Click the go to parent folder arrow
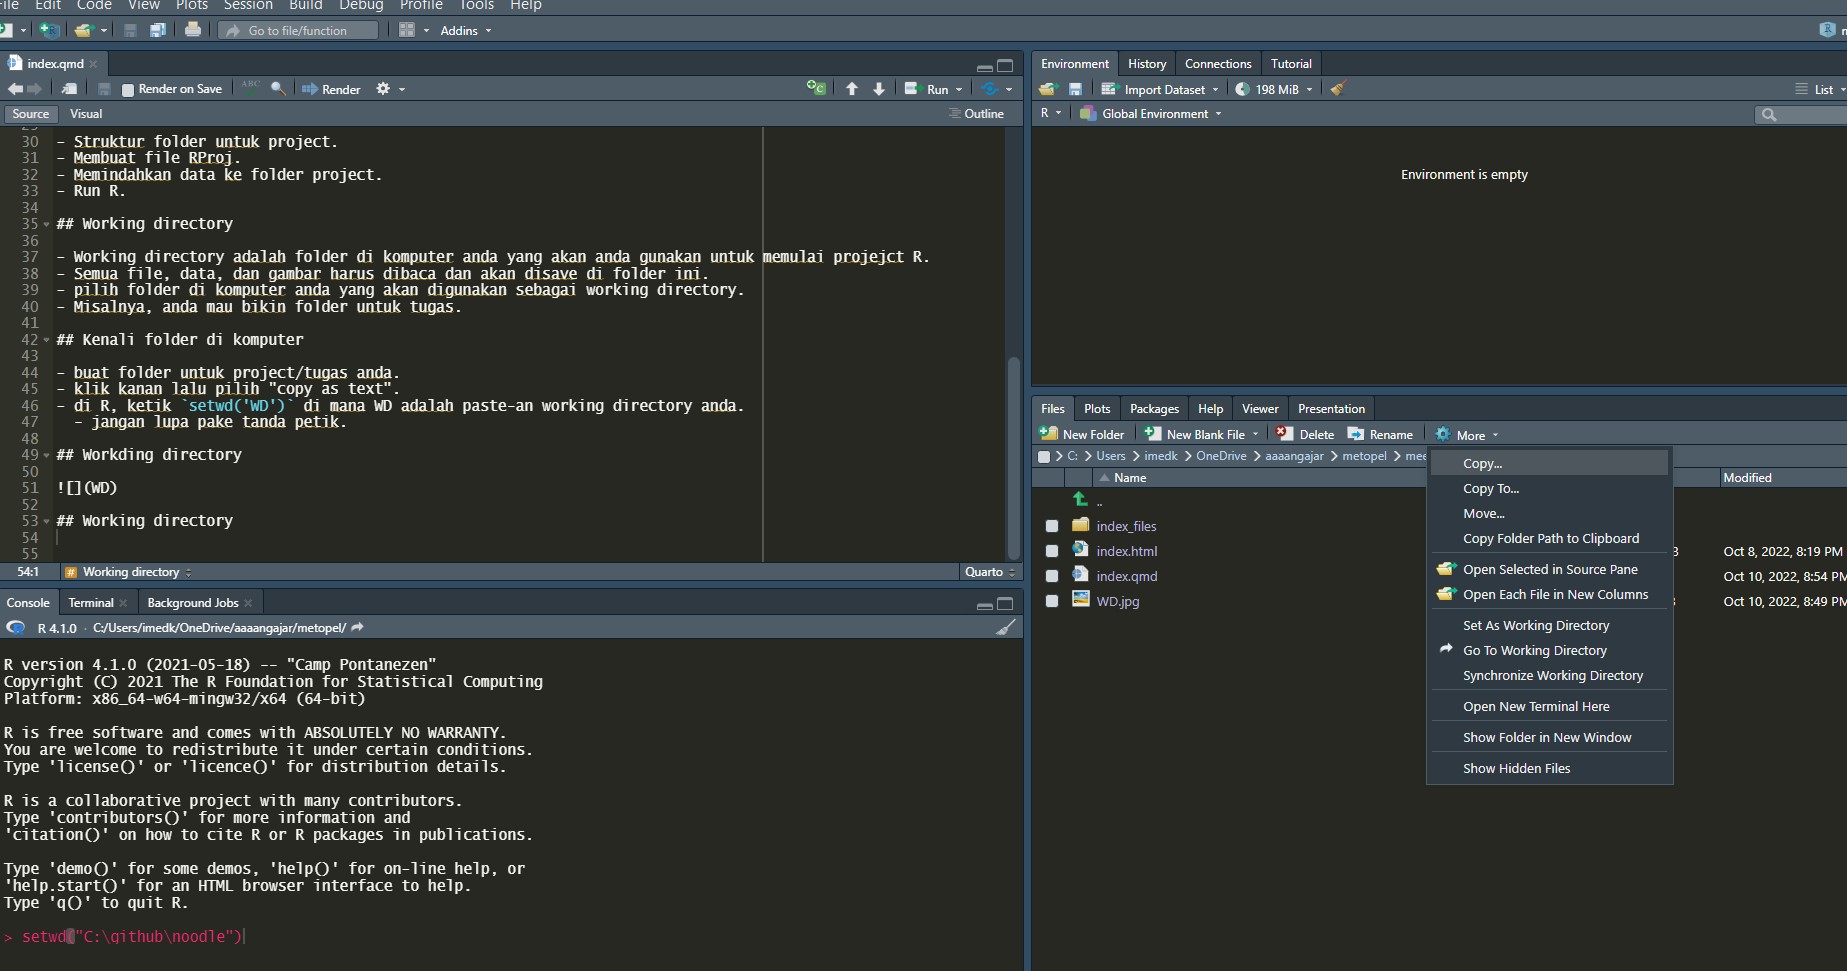 click(1080, 499)
